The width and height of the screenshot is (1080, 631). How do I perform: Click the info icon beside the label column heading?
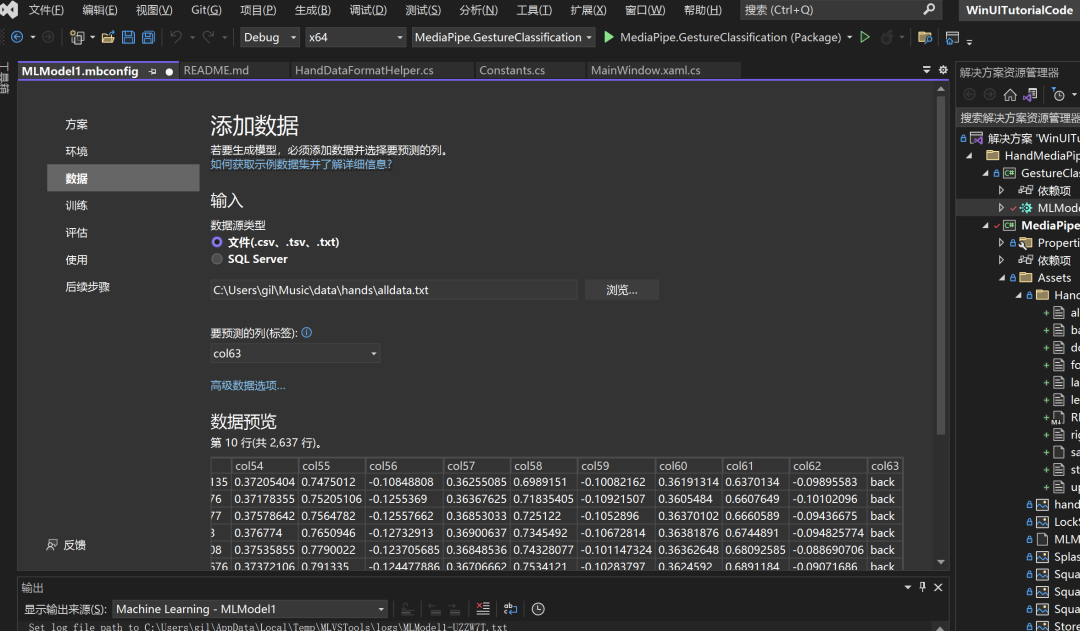307,332
